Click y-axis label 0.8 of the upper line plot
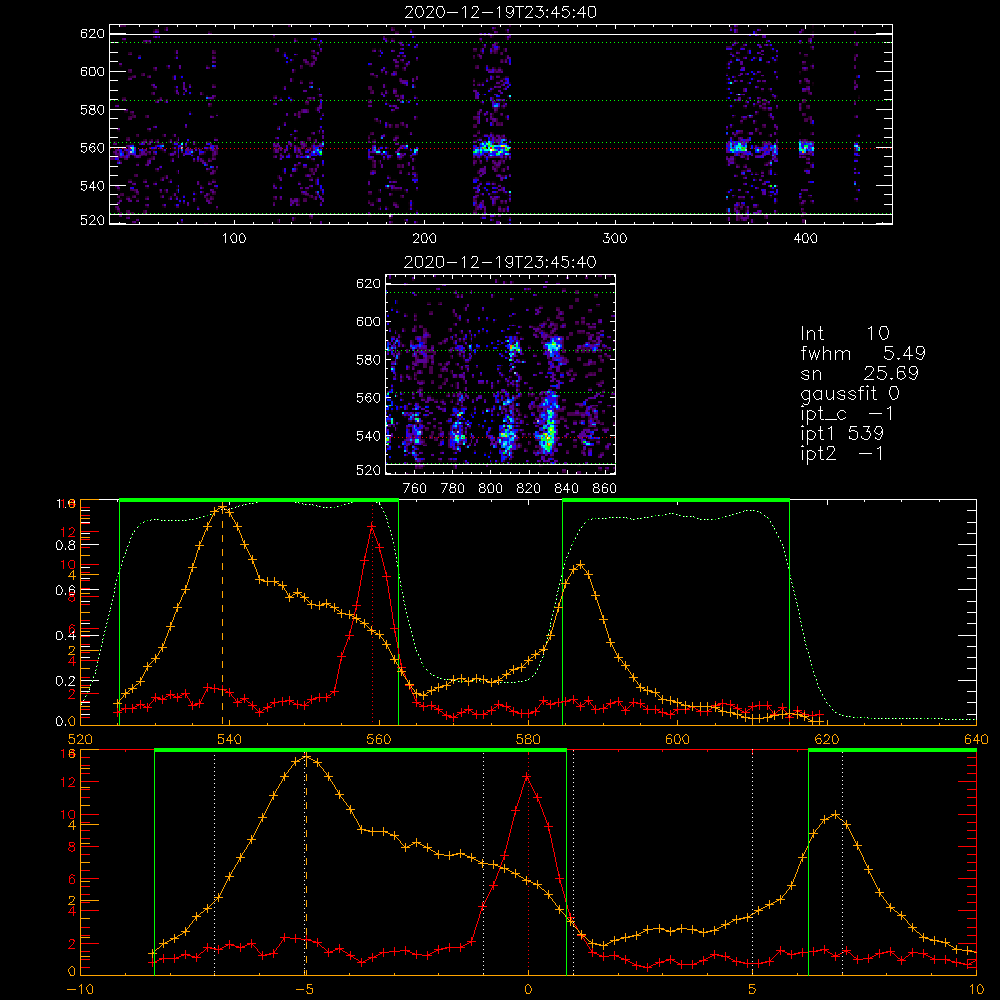Screen dimensions: 1000x1000 [65, 545]
